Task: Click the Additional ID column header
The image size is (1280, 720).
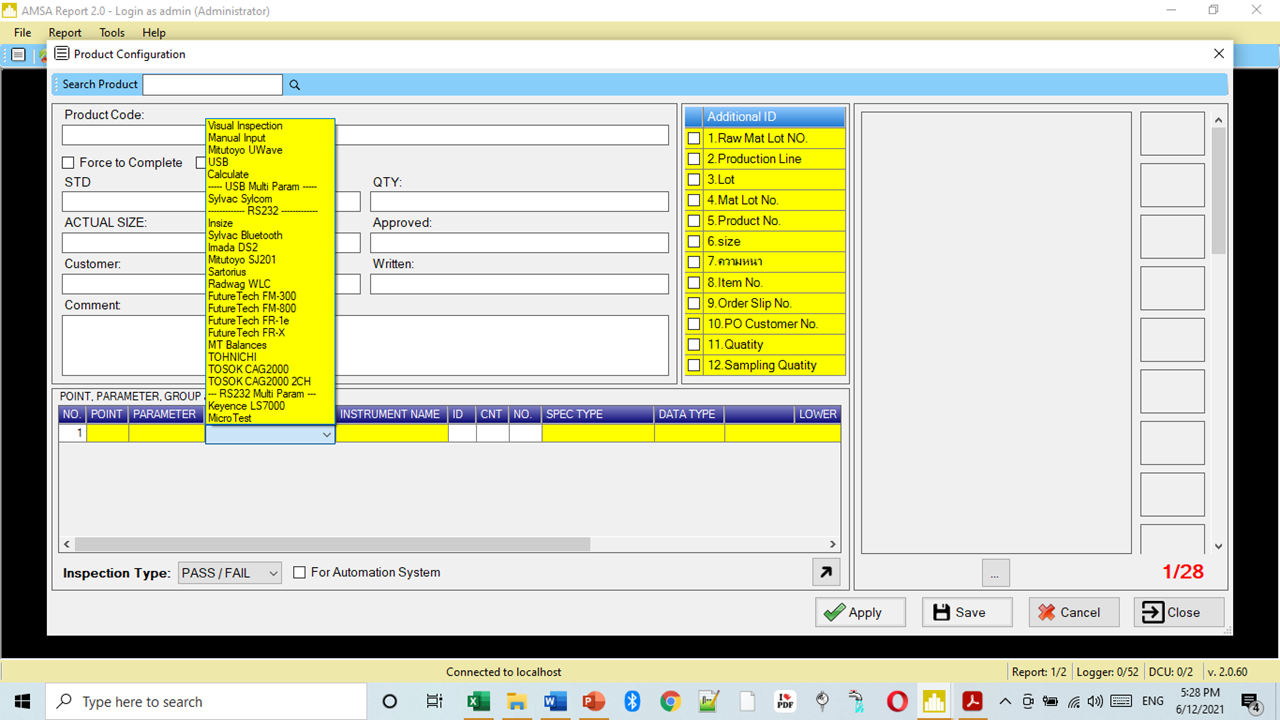Action: [x=775, y=117]
